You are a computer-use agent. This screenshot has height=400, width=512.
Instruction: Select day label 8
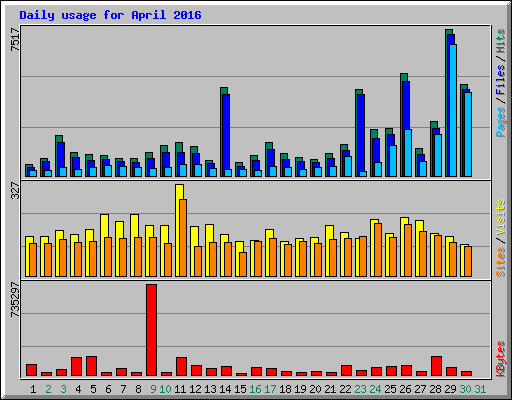[138, 389]
